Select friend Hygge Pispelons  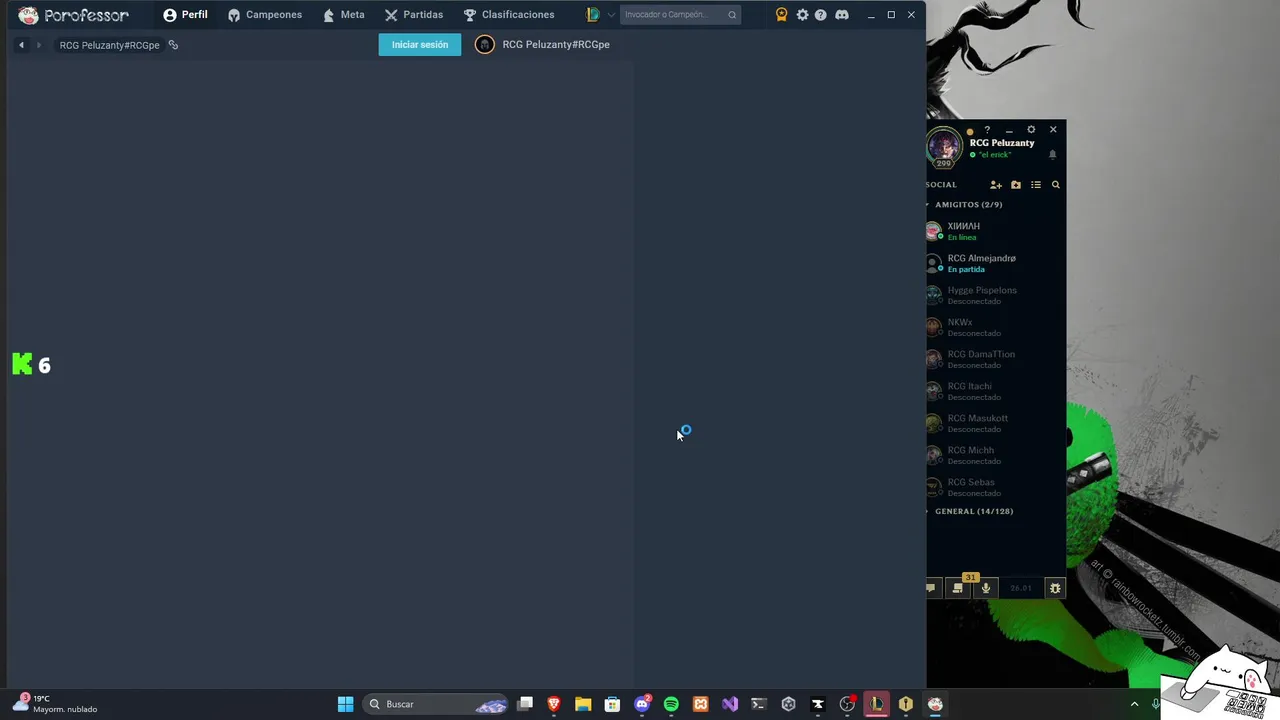coord(996,295)
